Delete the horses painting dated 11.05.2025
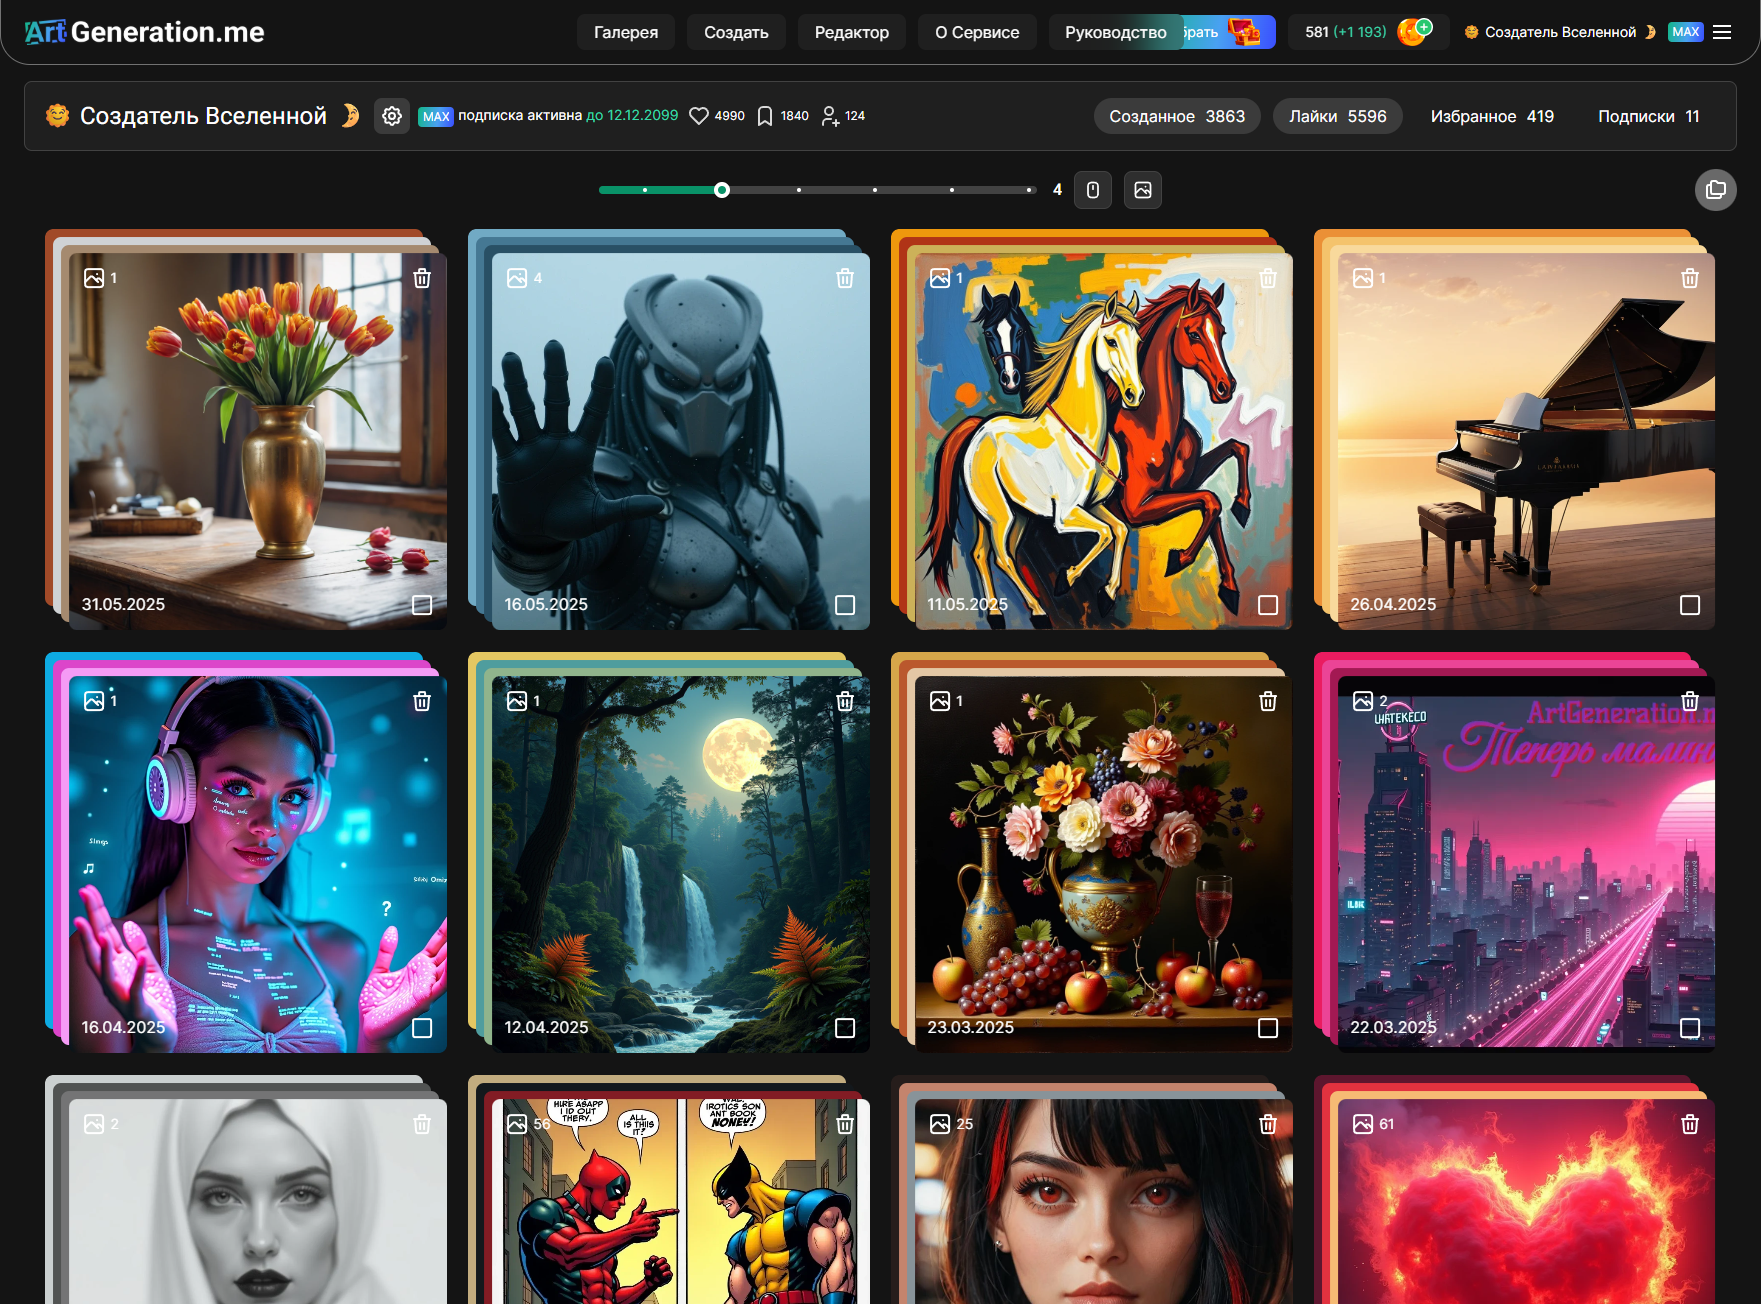1761x1304 pixels. click(x=1268, y=278)
